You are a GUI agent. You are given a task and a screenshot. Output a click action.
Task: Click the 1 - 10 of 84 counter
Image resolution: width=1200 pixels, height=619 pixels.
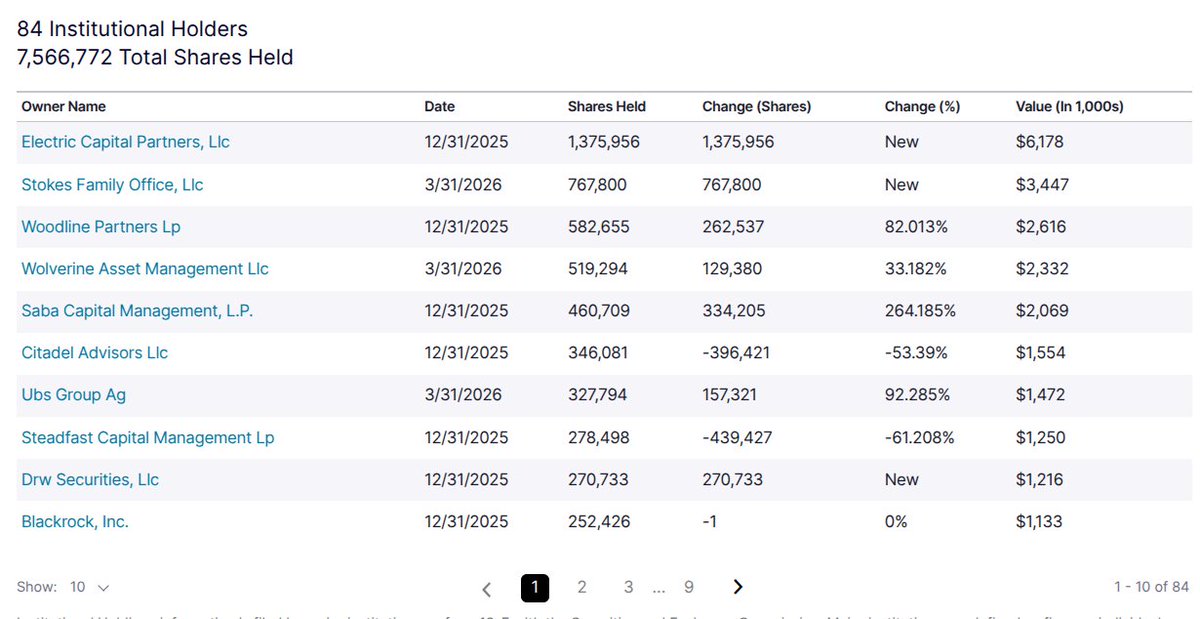click(1151, 587)
